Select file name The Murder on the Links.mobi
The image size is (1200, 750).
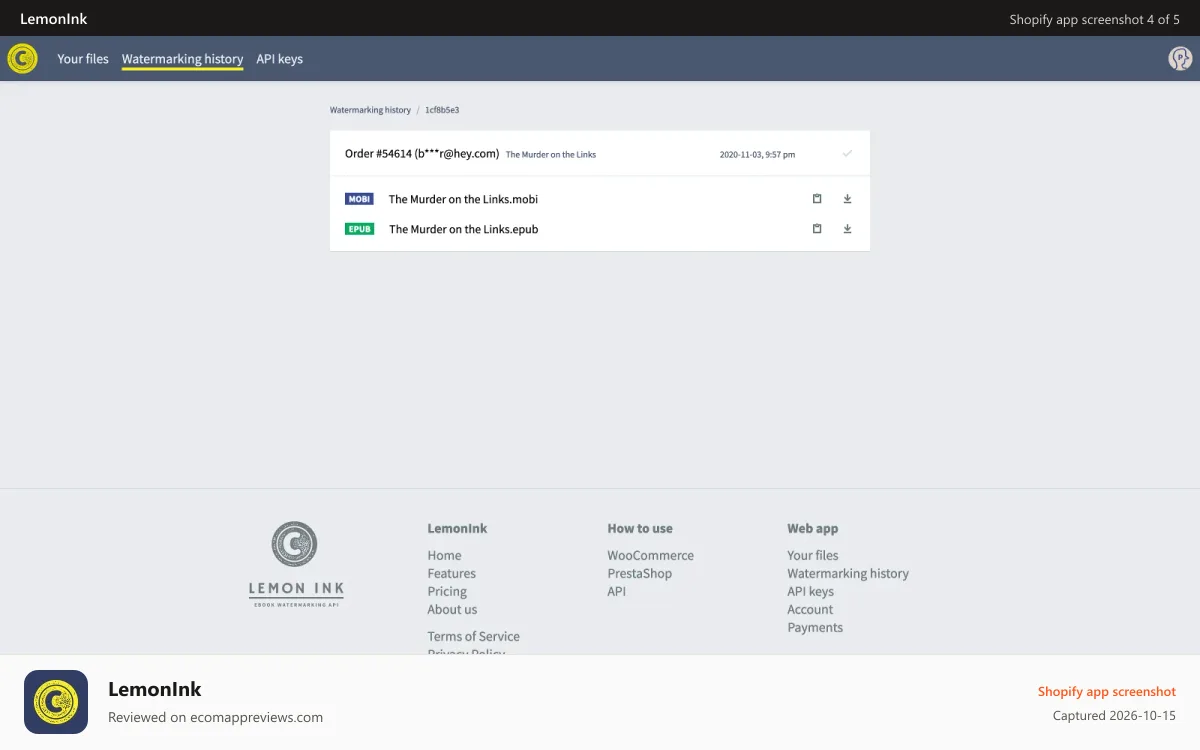pos(463,199)
